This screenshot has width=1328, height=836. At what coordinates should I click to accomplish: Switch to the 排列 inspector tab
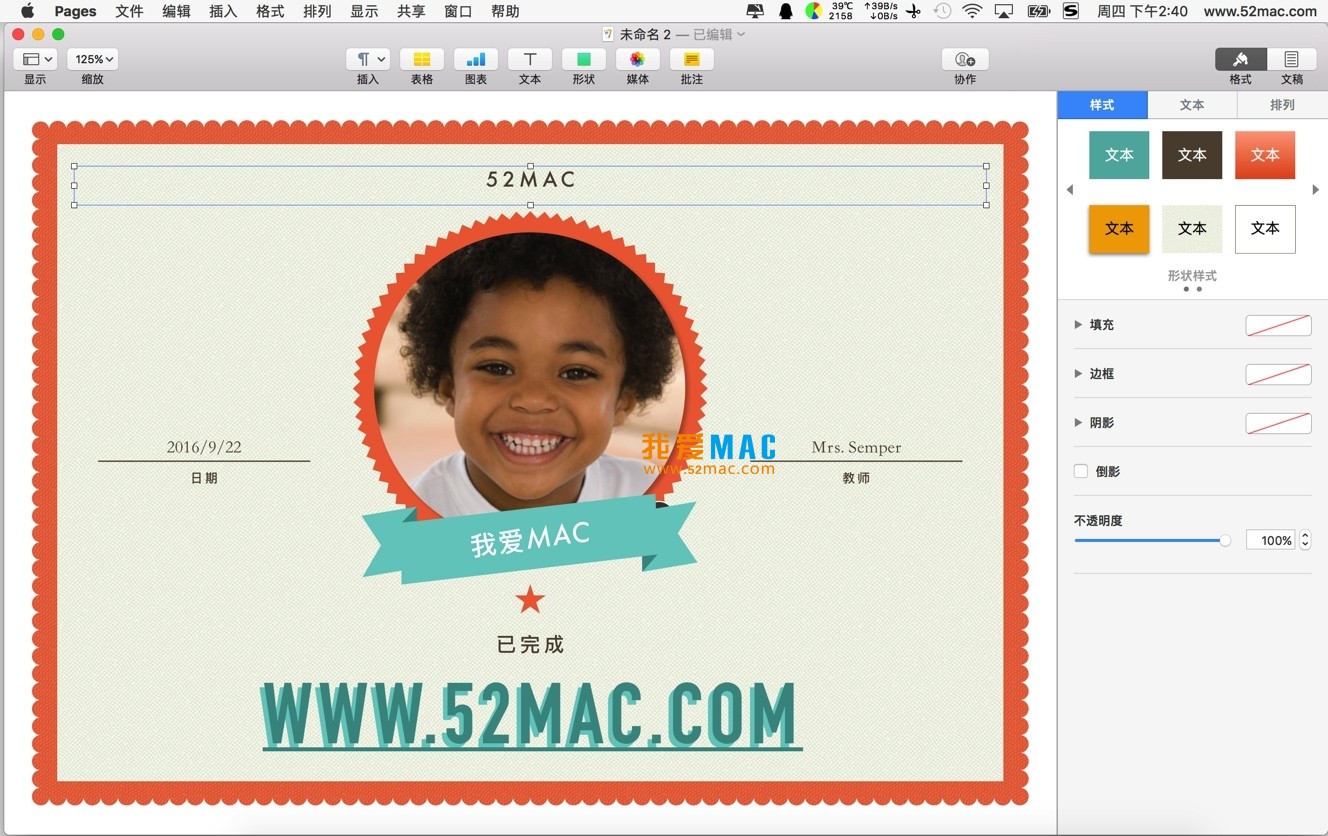[1282, 104]
